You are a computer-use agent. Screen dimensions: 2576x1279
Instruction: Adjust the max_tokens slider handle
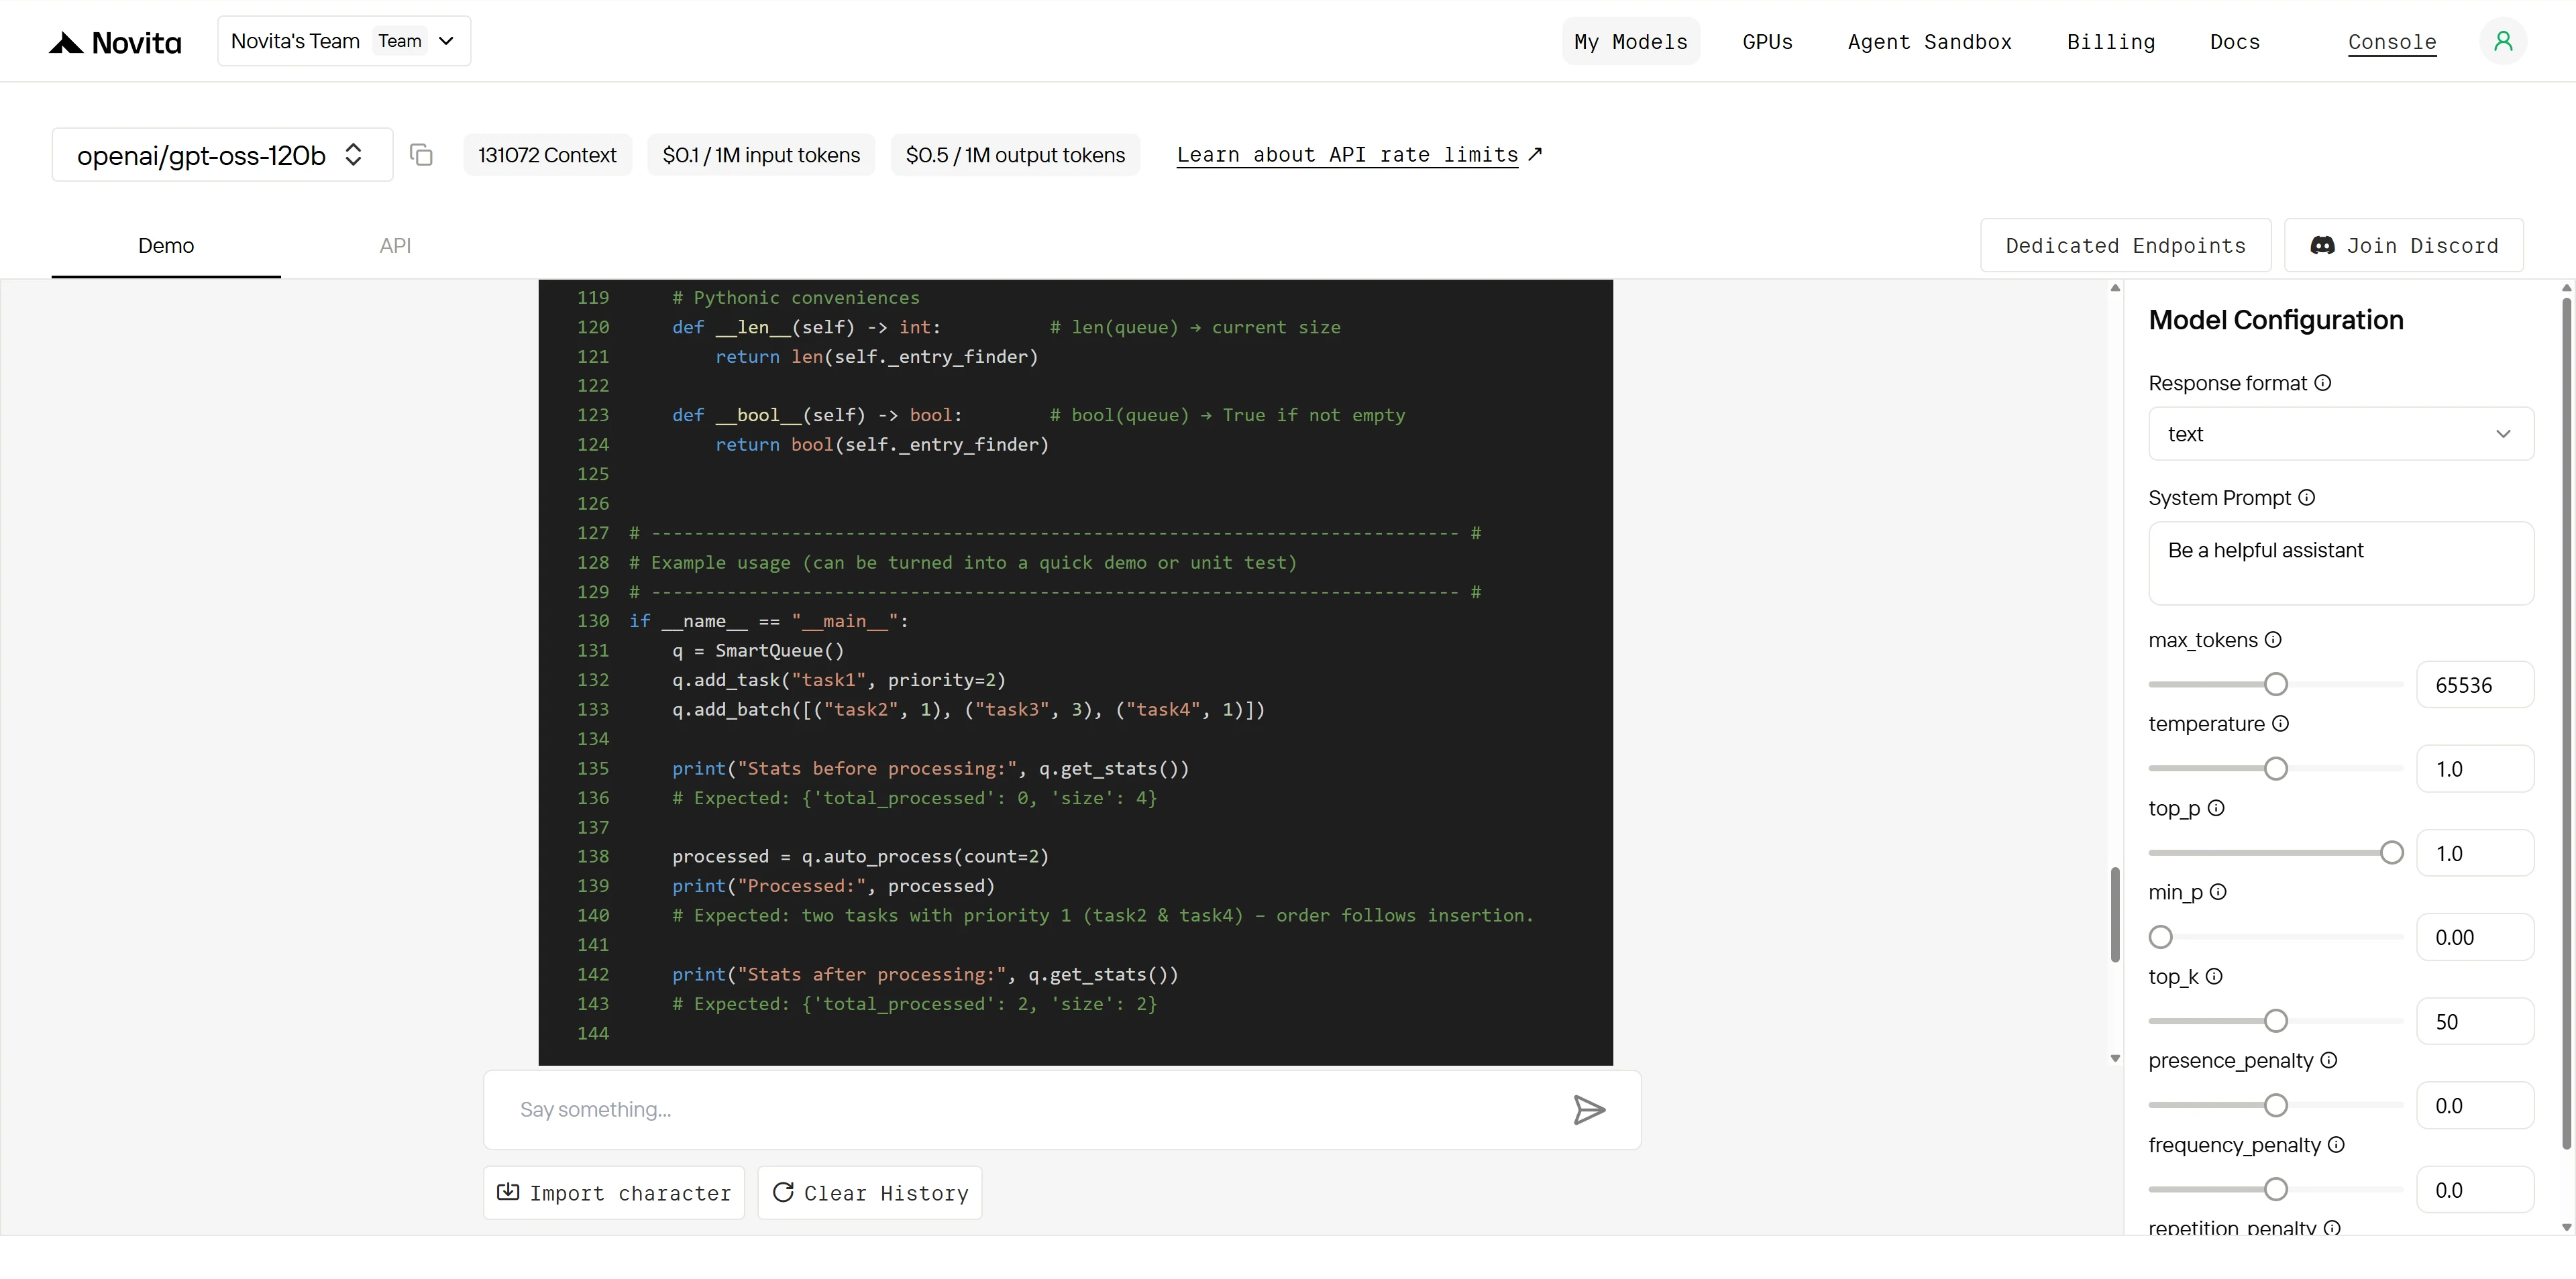tap(2276, 685)
